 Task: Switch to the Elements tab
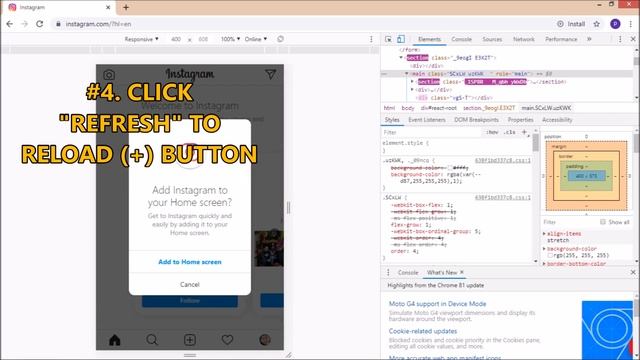pos(429,39)
